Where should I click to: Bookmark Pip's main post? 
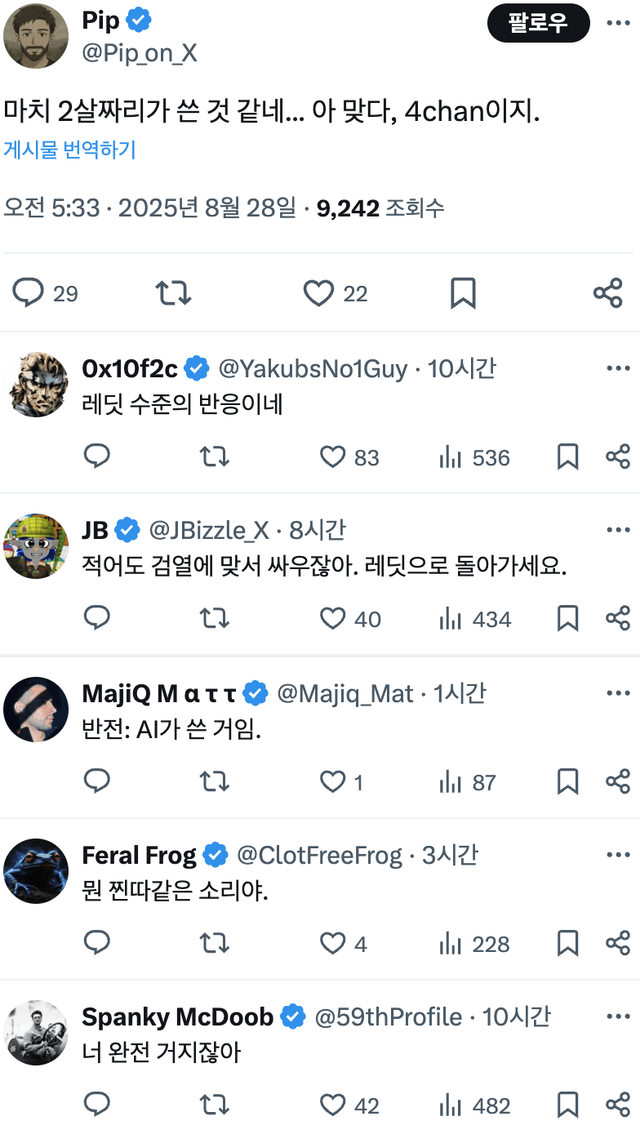[x=462, y=293]
